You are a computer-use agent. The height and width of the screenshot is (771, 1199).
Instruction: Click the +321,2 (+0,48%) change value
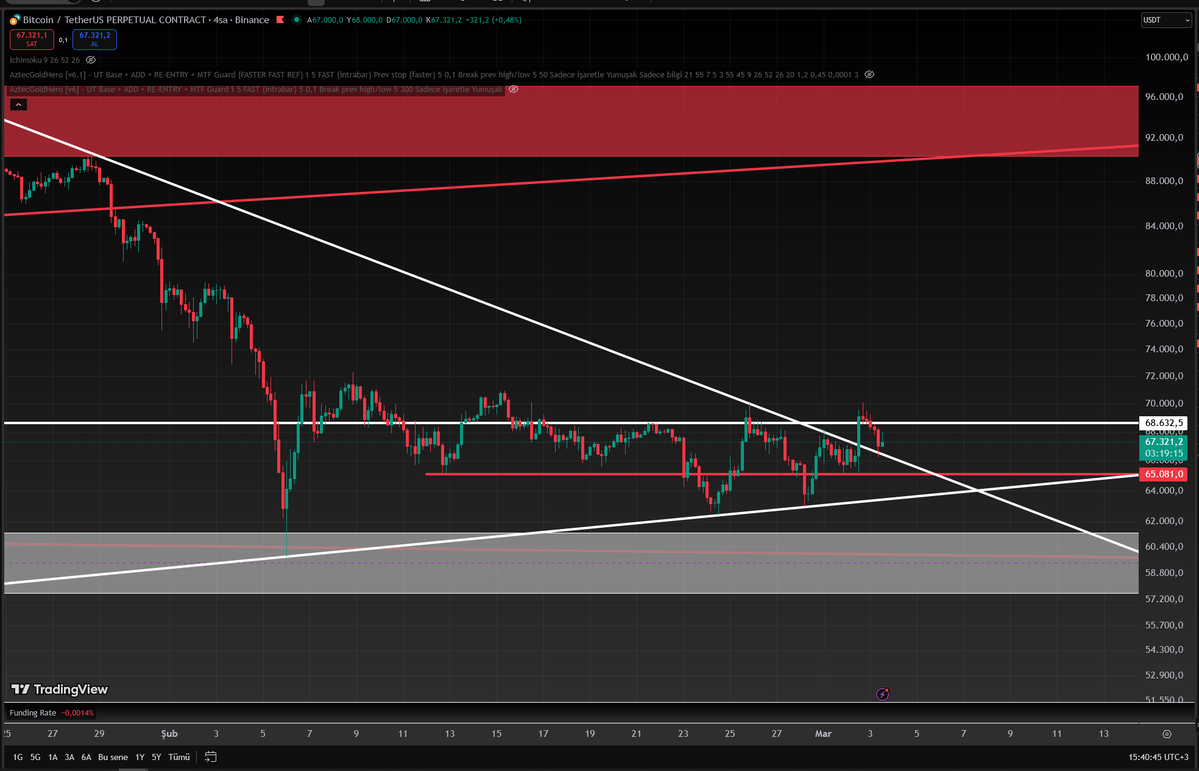pyautogui.click(x=493, y=20)
